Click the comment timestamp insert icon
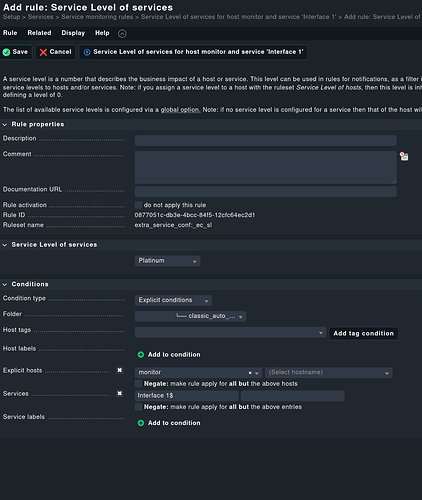Viewport: 422px width, 500px height. tap(404, 156)
